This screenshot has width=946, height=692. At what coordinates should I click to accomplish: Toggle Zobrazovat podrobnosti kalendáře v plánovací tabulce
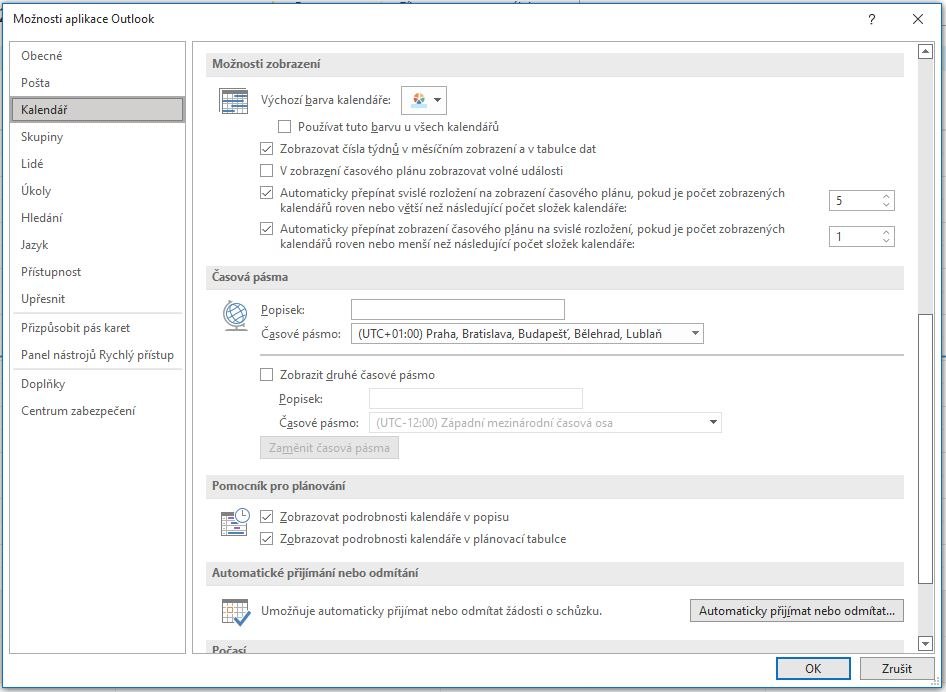[266, 539]
